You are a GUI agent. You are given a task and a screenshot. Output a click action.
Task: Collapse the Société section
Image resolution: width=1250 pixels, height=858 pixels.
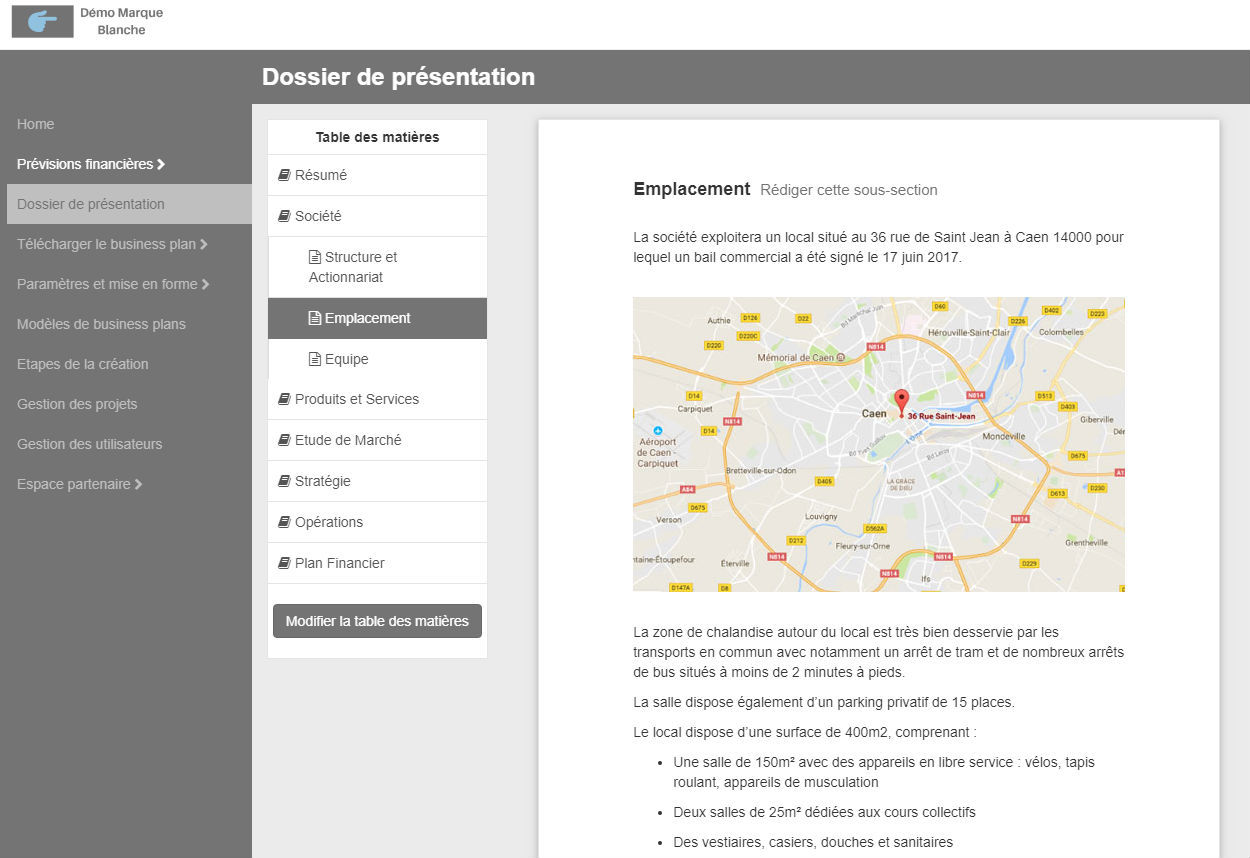(377, 216)
